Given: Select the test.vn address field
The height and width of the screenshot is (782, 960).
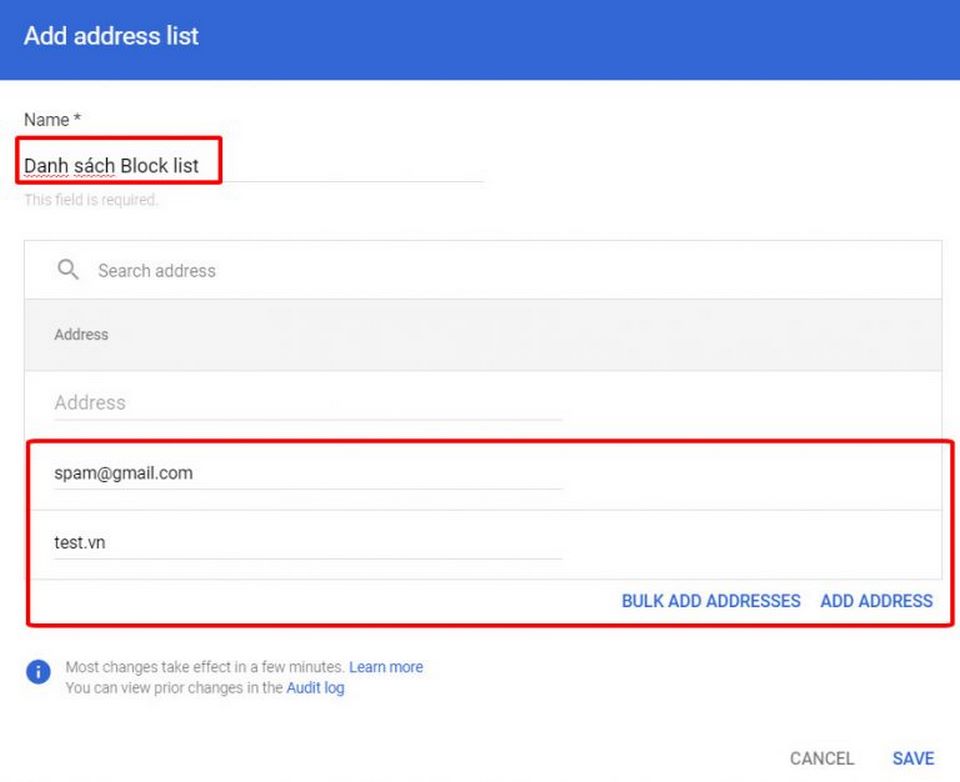Looking at the screenshot, I should [308, 543].
